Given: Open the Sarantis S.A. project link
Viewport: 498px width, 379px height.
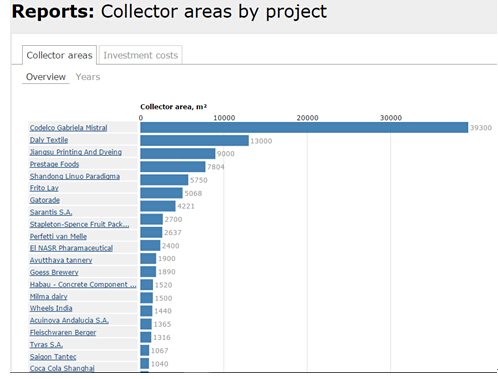Looking at the screenshot, I should pos(51,212).
